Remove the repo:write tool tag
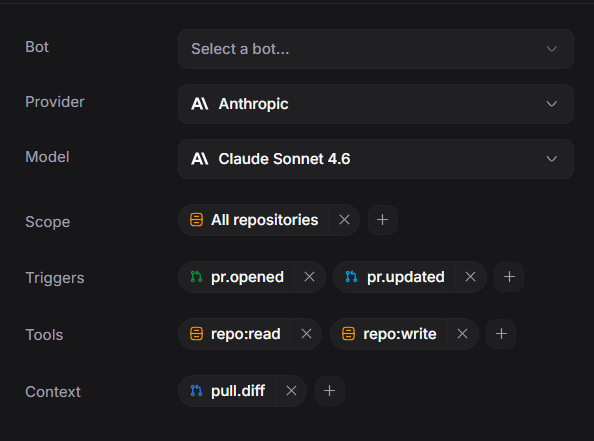The image size is (594, 441). click(x=462, y=334)
